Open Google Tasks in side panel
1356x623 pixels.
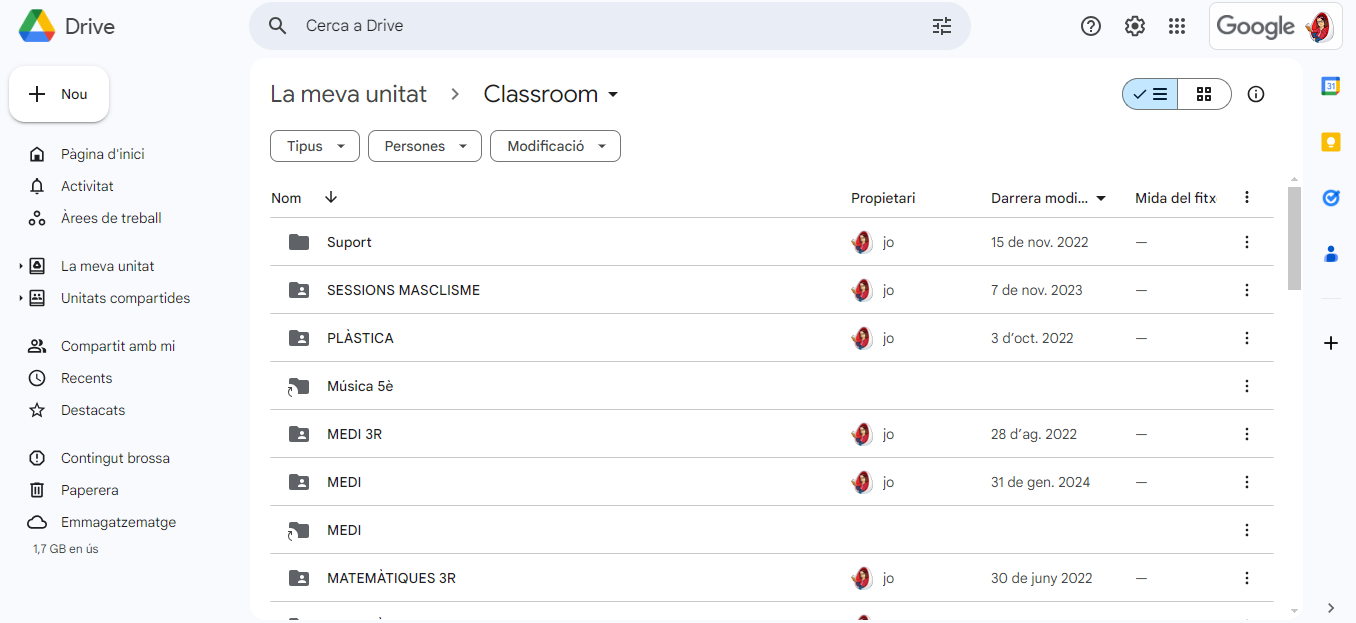coord(1331,198)
